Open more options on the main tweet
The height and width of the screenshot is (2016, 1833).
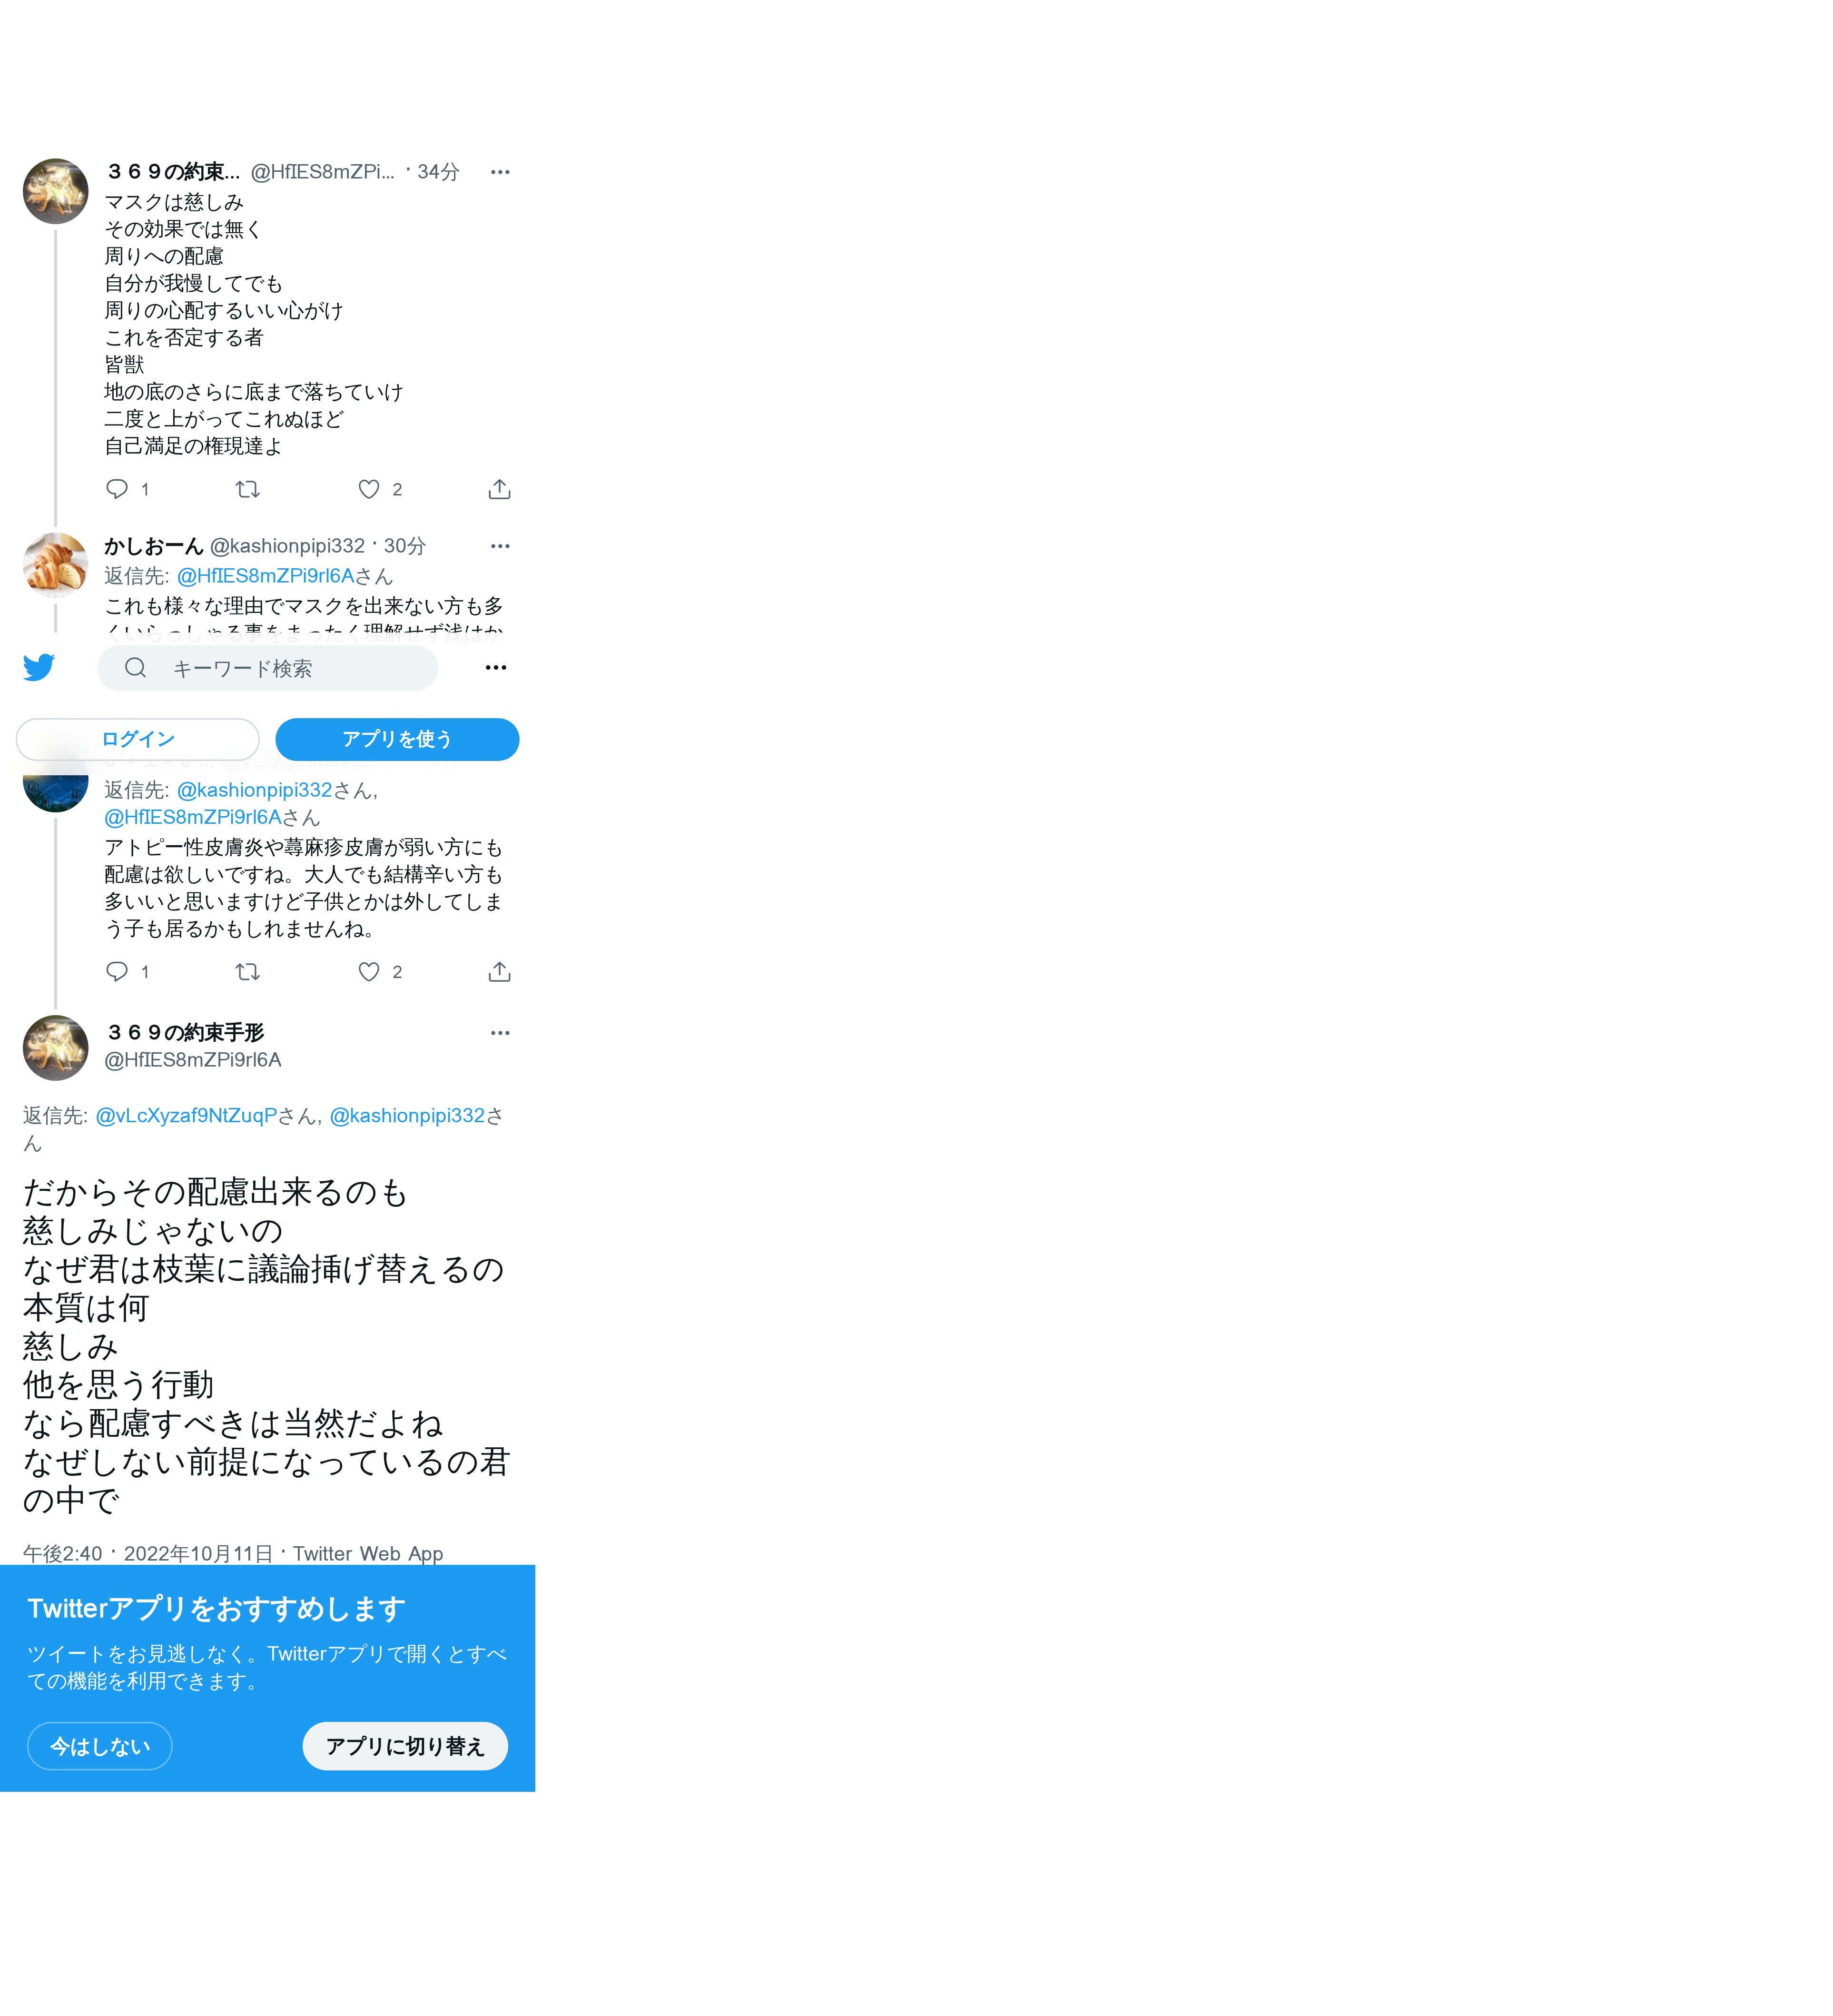pyautogui.click(x=500, y=1033)
